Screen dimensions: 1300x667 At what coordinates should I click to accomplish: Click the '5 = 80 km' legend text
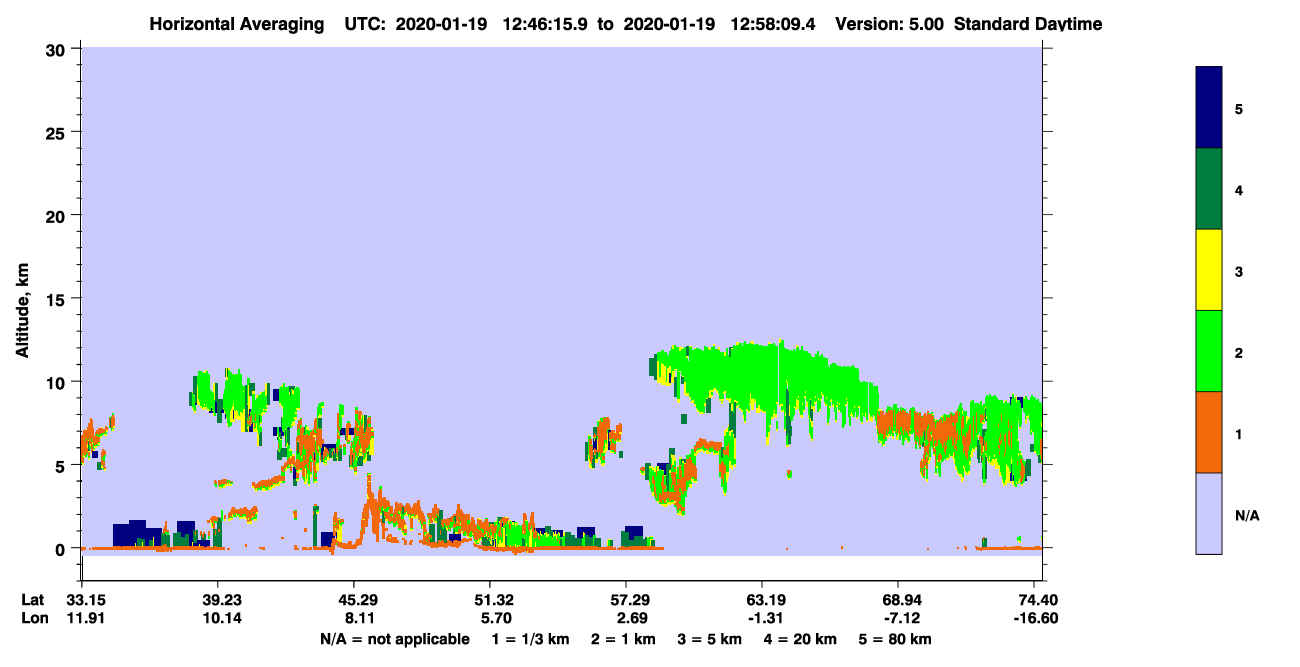click(896, 639)
